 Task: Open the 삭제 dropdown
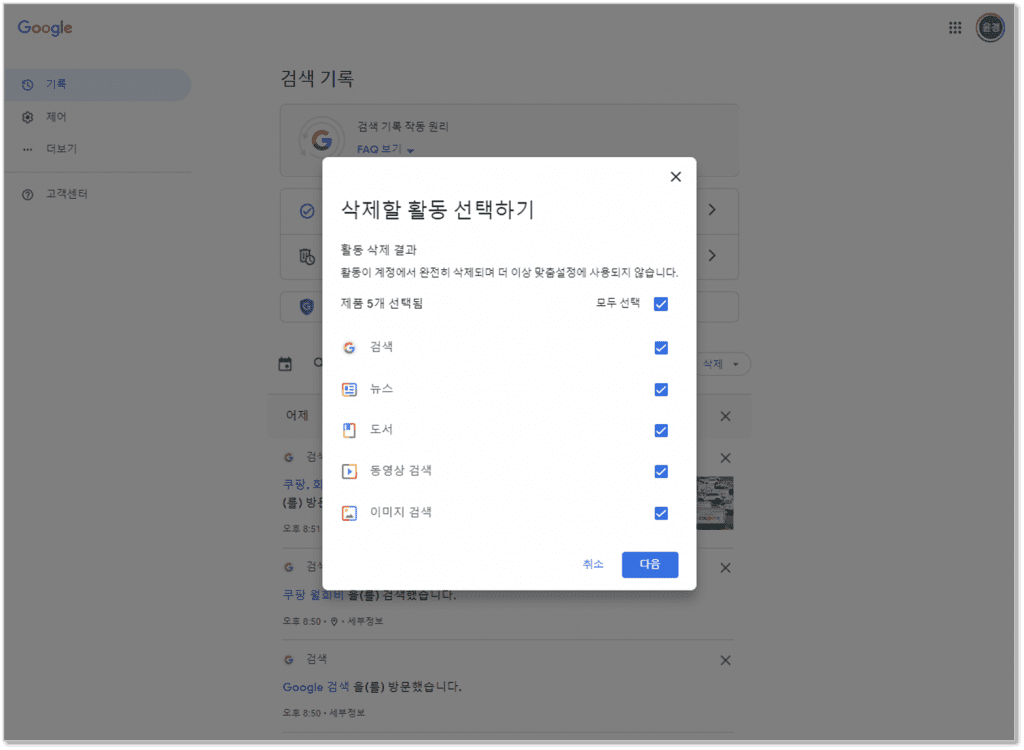point(722,364)
